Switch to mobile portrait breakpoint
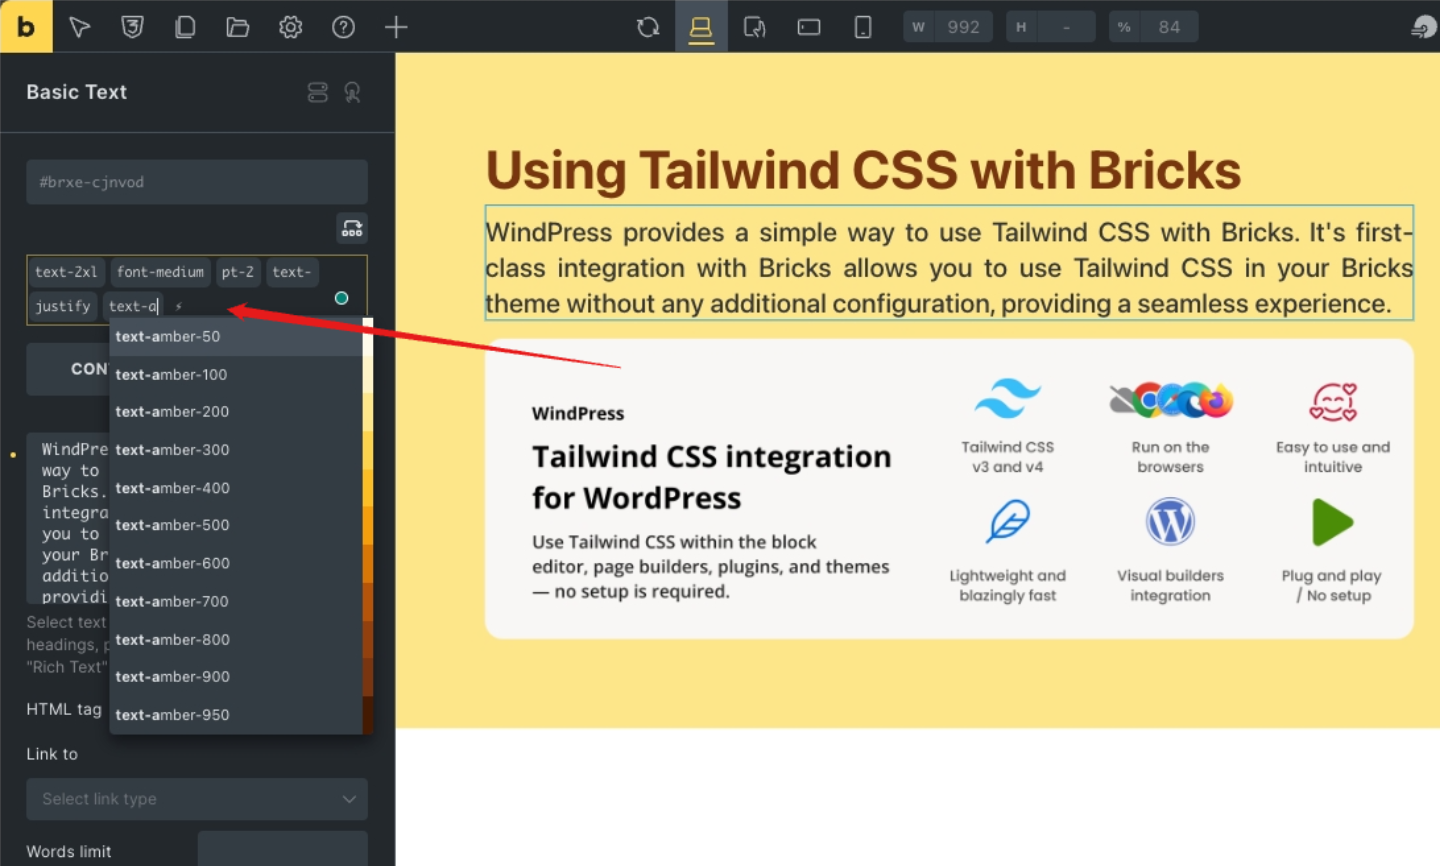This screenshot has width=1440, height=866. (x=862, y=27)
